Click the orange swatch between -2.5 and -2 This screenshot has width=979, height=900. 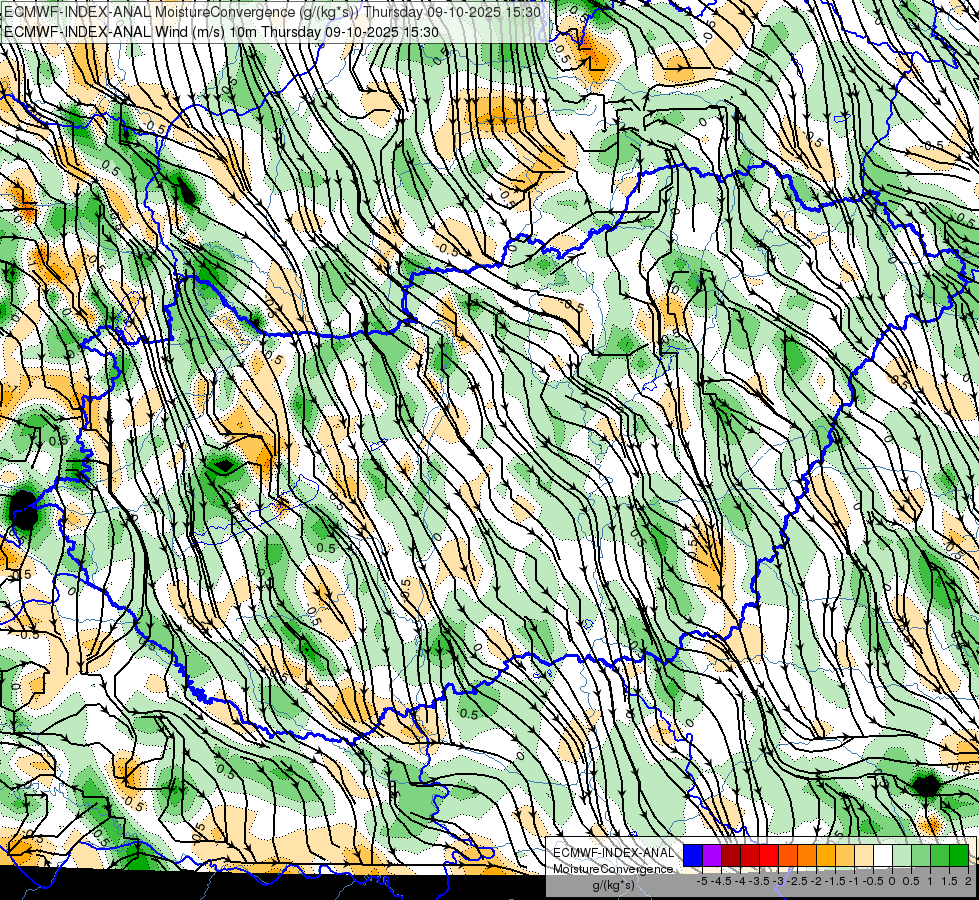807,855
